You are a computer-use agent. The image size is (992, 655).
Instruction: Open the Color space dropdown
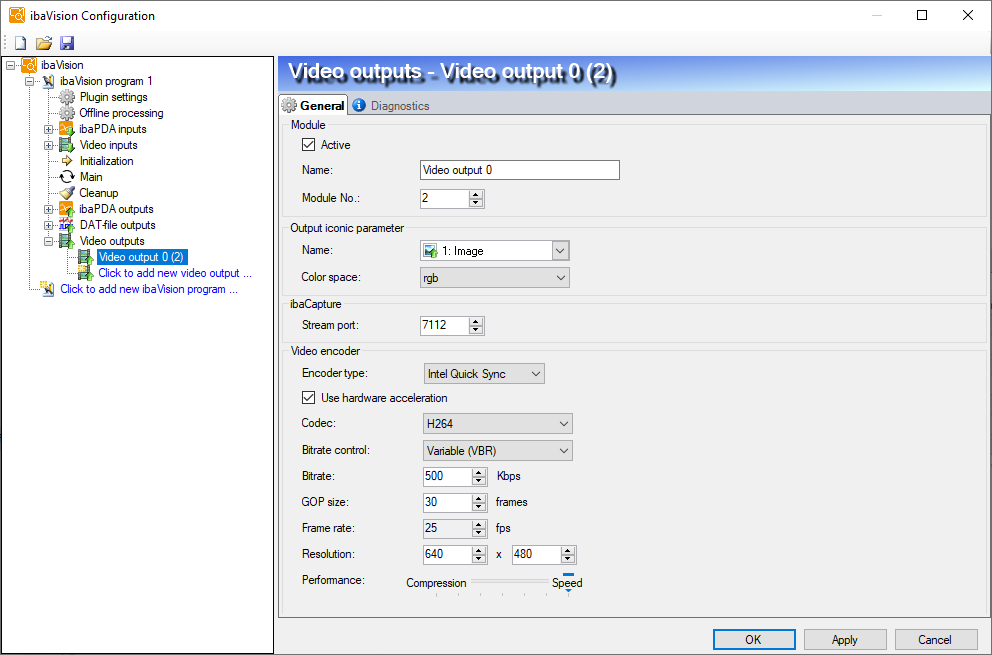point(495,277)
